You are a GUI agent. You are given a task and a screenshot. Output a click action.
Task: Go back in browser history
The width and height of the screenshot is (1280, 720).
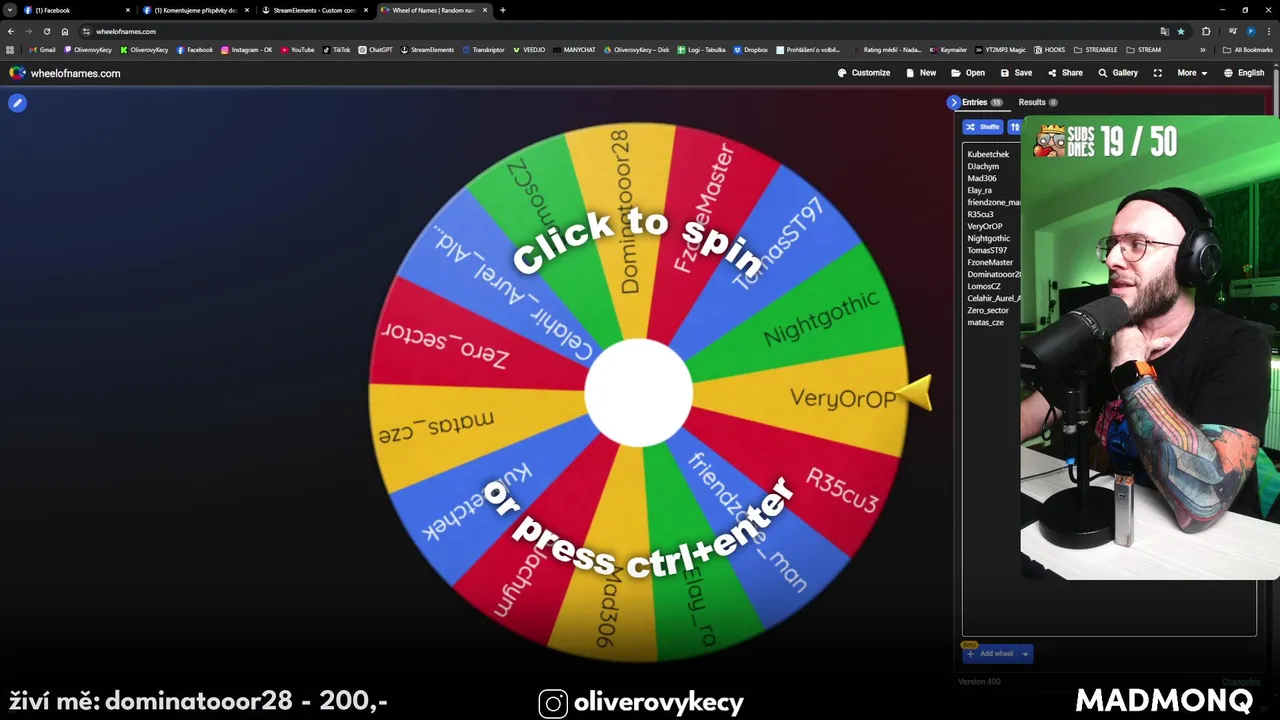(11, 31)
